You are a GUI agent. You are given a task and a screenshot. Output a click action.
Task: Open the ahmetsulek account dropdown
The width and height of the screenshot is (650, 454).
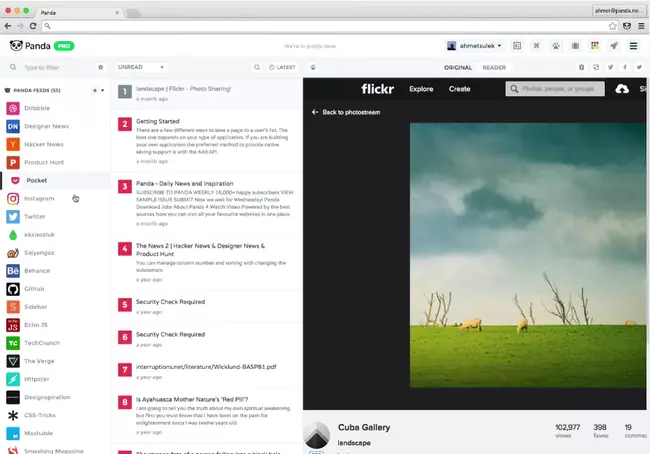coord(474,46)
